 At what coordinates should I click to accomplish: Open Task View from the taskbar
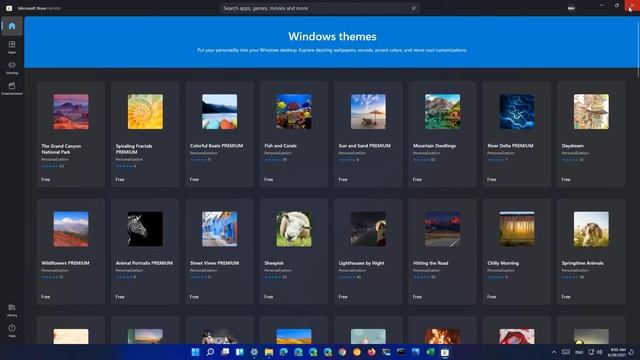point(225,352)
